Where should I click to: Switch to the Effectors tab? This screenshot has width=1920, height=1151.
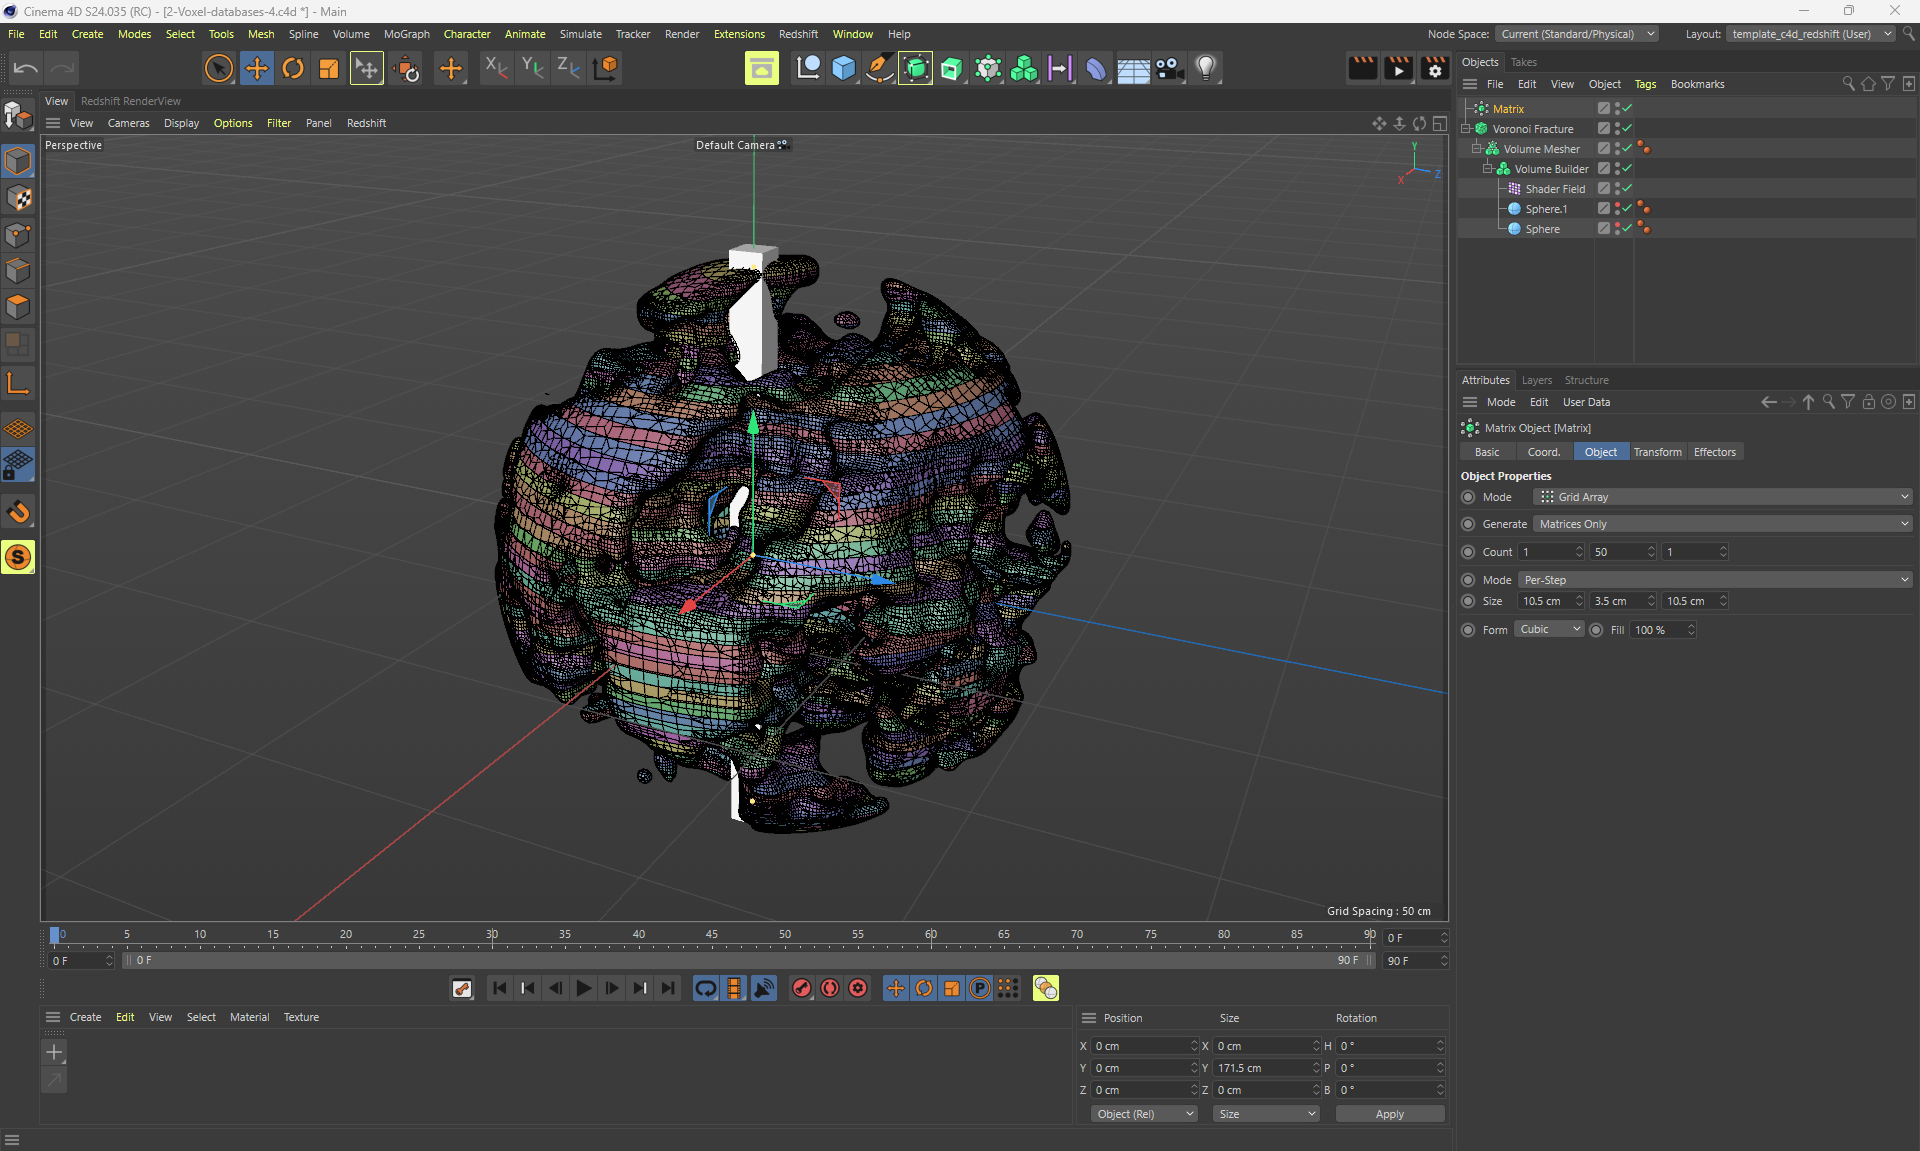pyautogui.click(x=1714, y=452)
